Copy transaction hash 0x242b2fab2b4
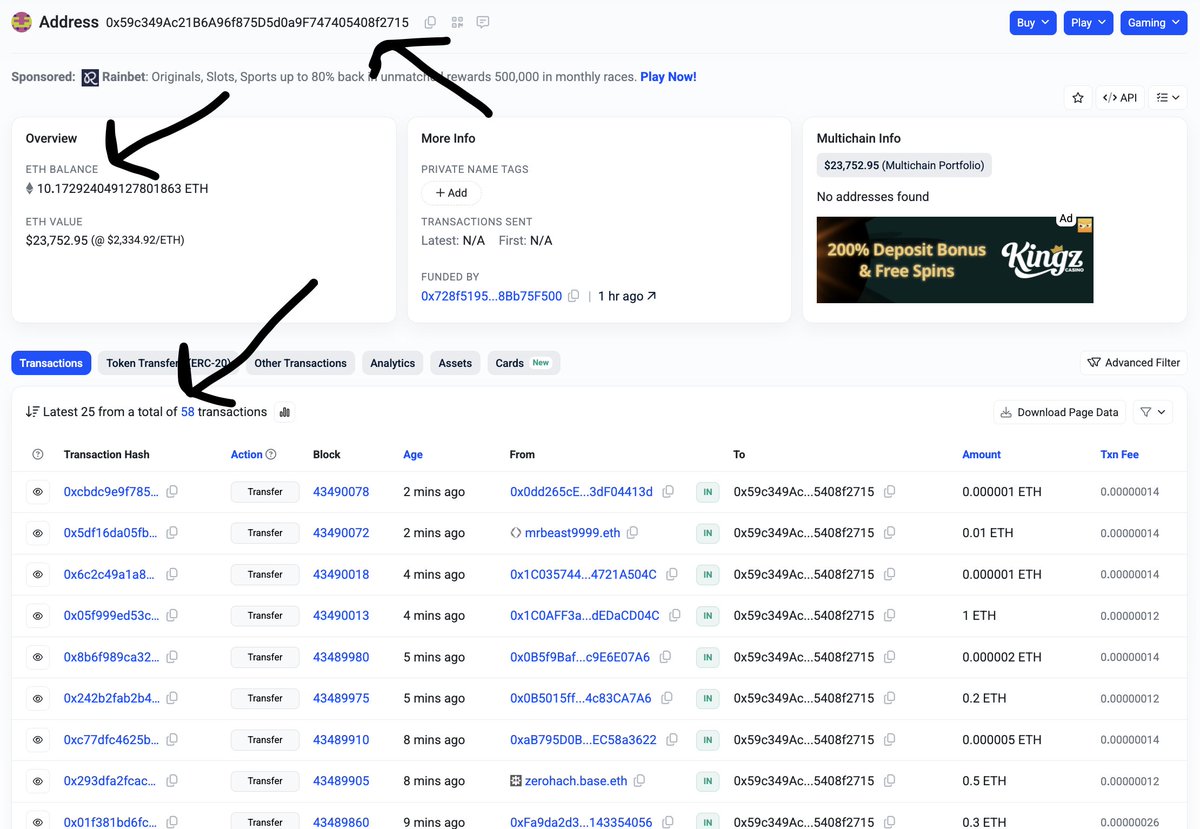Viewport: 1200px width, 829px height. (x=172, y=698)
